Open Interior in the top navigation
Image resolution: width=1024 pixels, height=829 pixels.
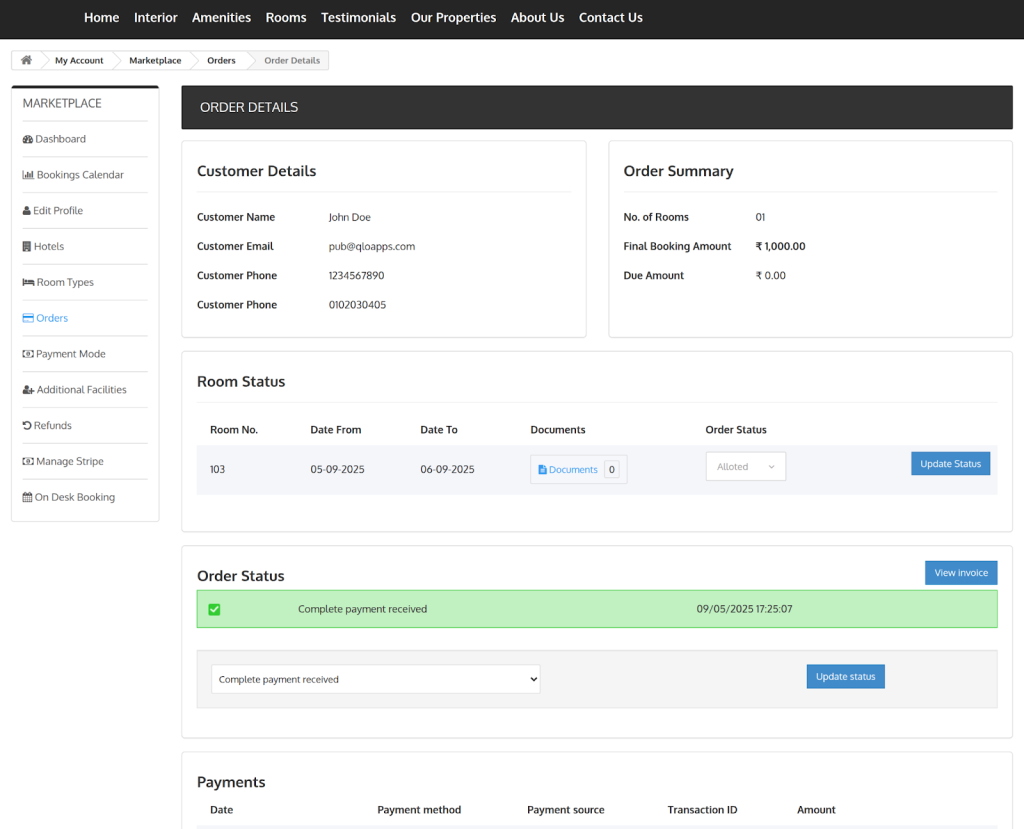(155, 18)
